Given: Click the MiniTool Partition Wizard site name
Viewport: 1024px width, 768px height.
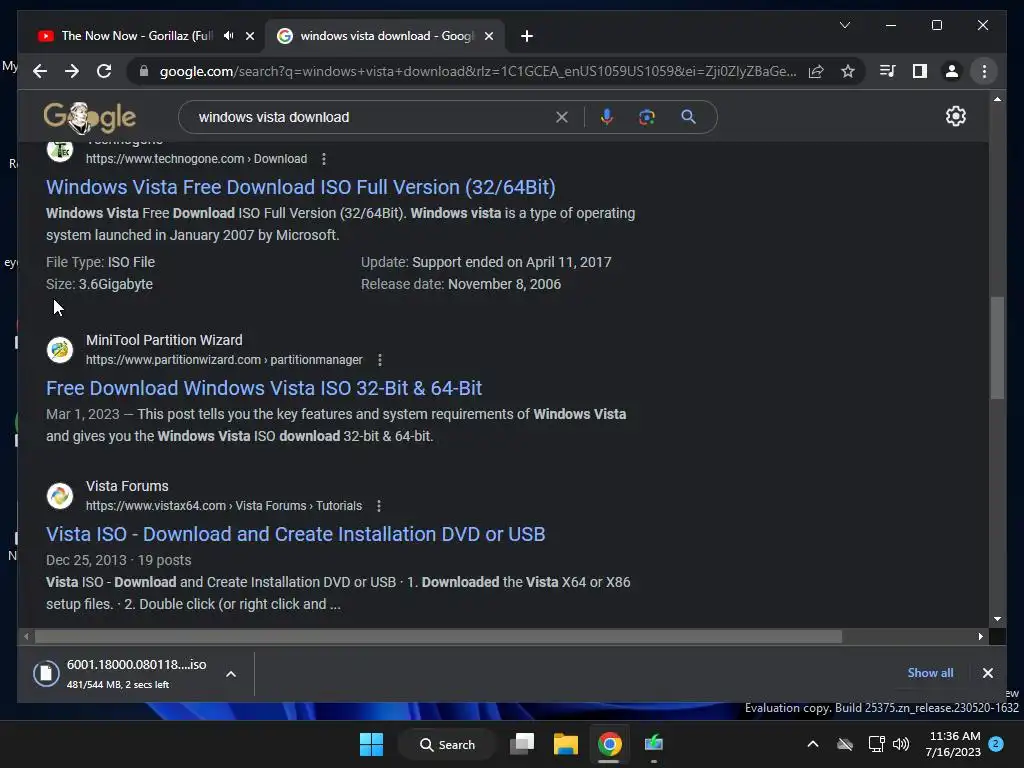Looking at the screenshot, I should coord(164,340).
